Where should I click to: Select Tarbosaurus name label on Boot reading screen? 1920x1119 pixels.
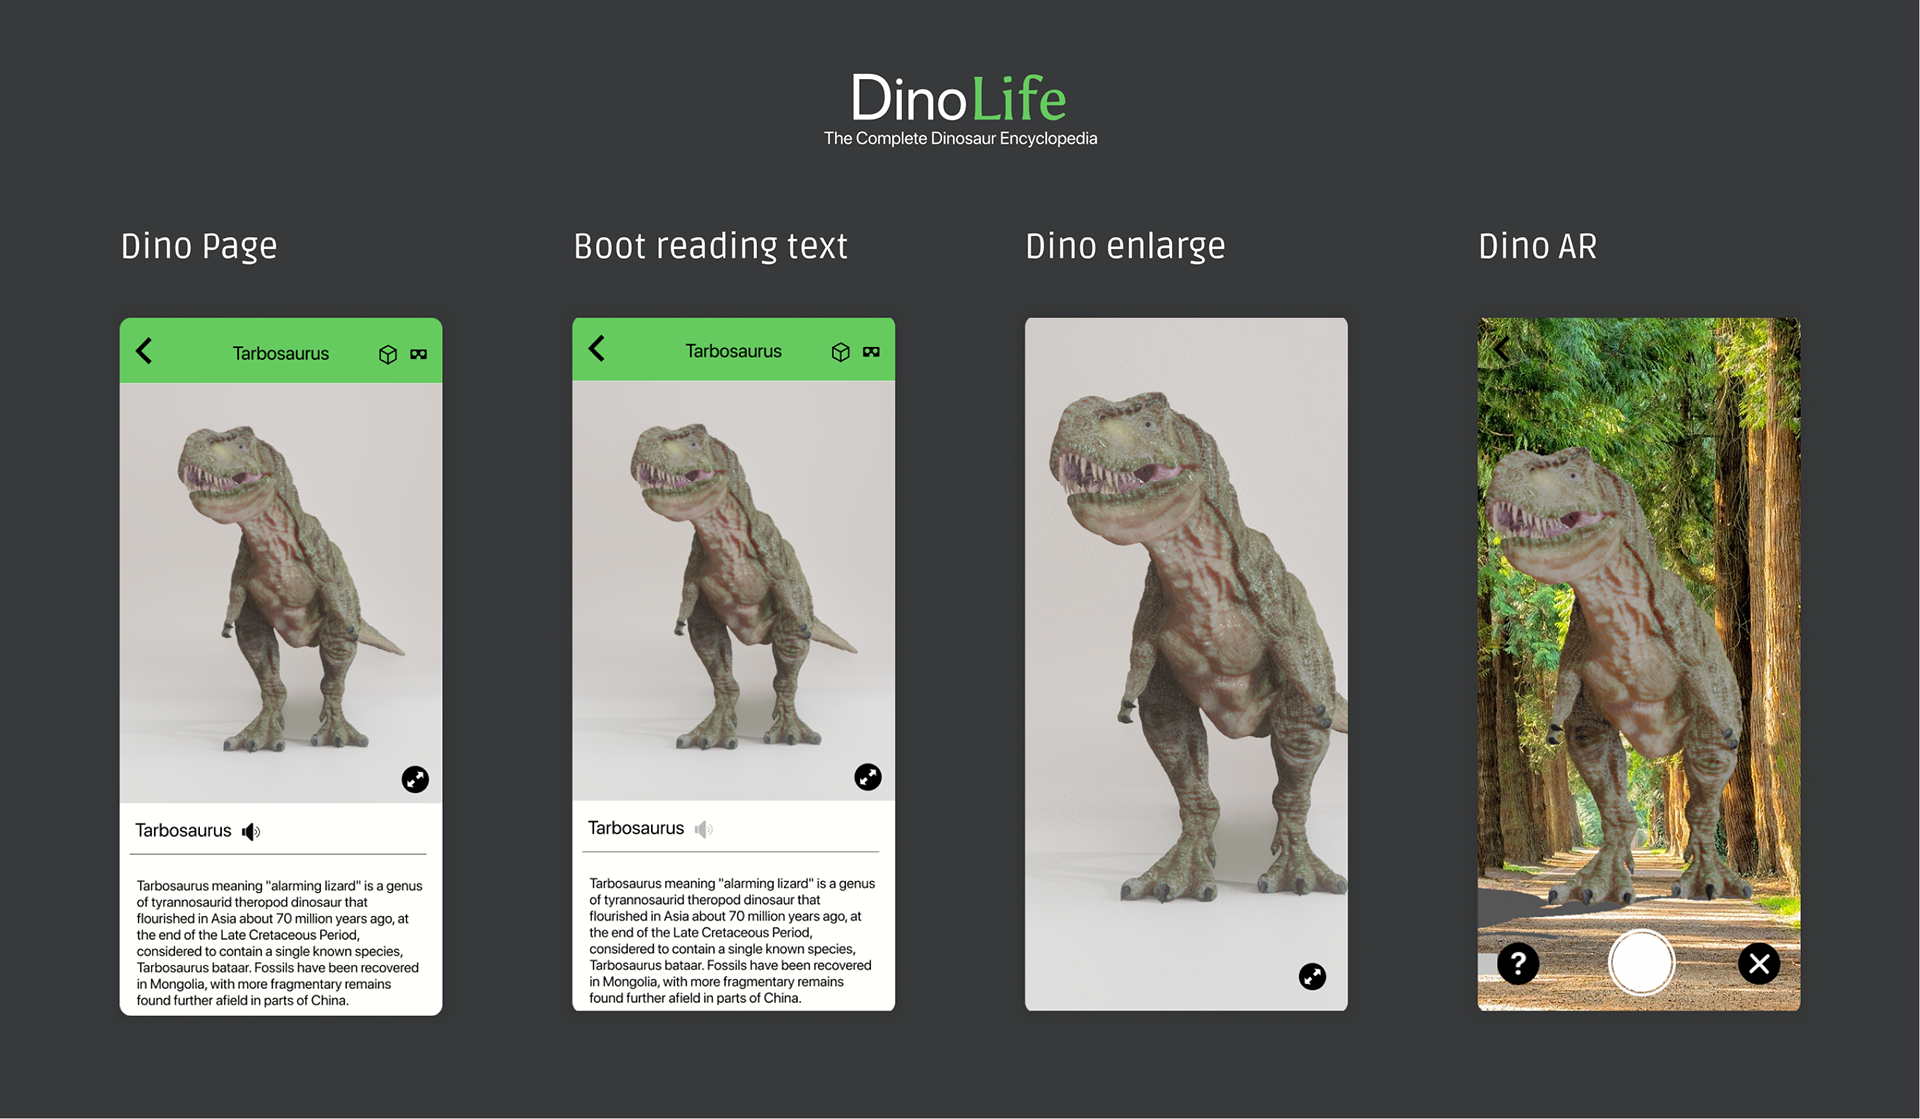click(636, 829)
